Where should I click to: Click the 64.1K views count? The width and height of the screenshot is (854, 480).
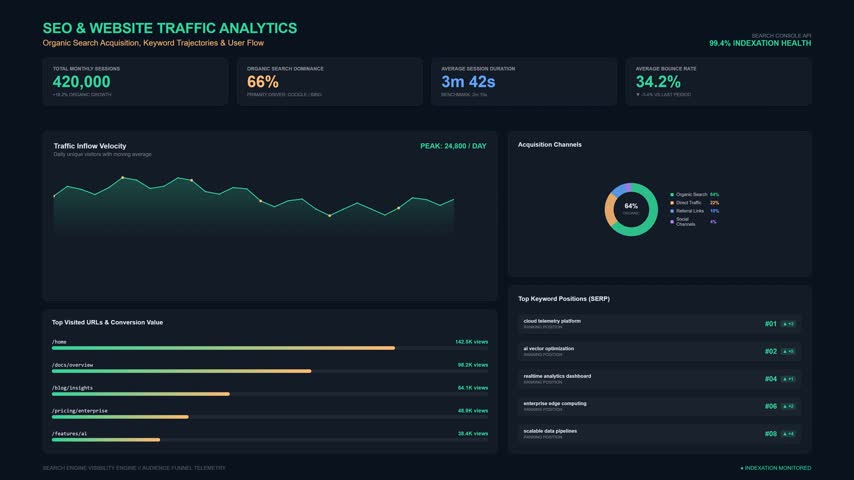coord(473,388)
